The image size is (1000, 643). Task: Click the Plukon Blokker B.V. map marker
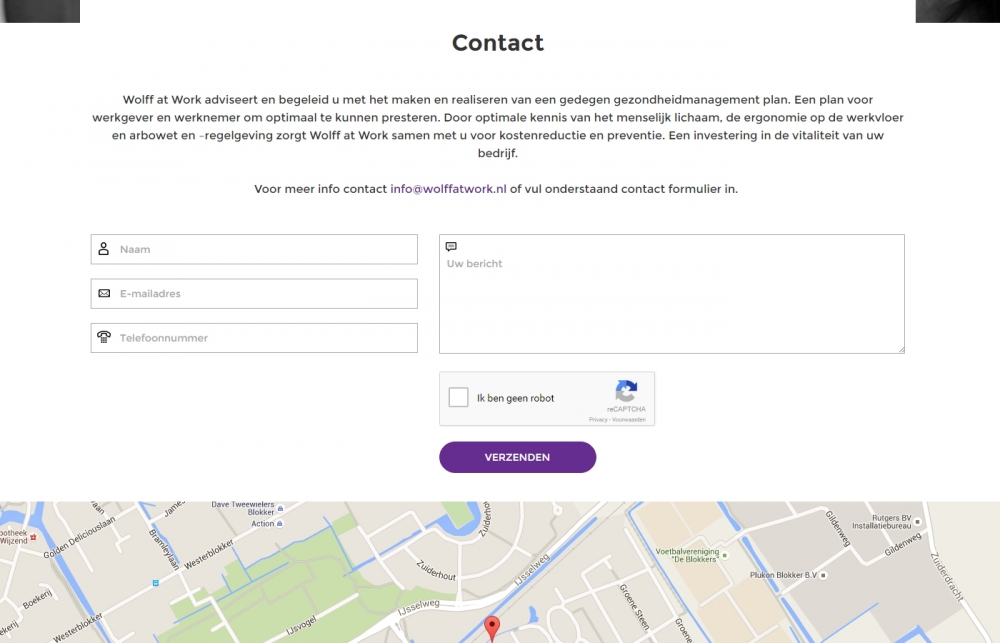point(823,575)
